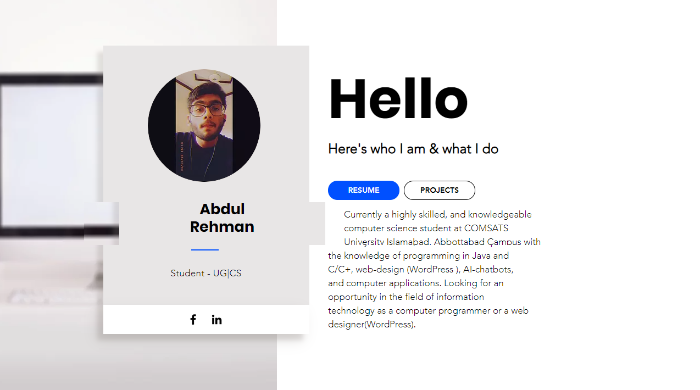This screenshot has width=700, height=390.
Task: Click the circular profile photo
Action: (204, 125)
